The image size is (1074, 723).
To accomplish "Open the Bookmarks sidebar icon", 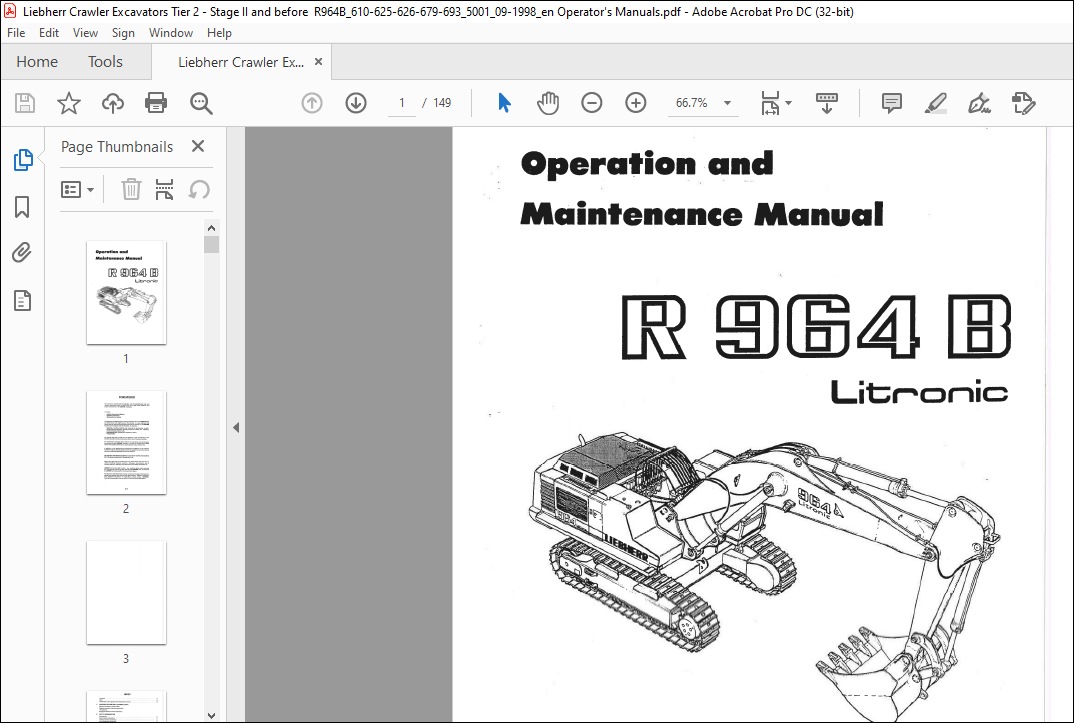I will [22, 207].
